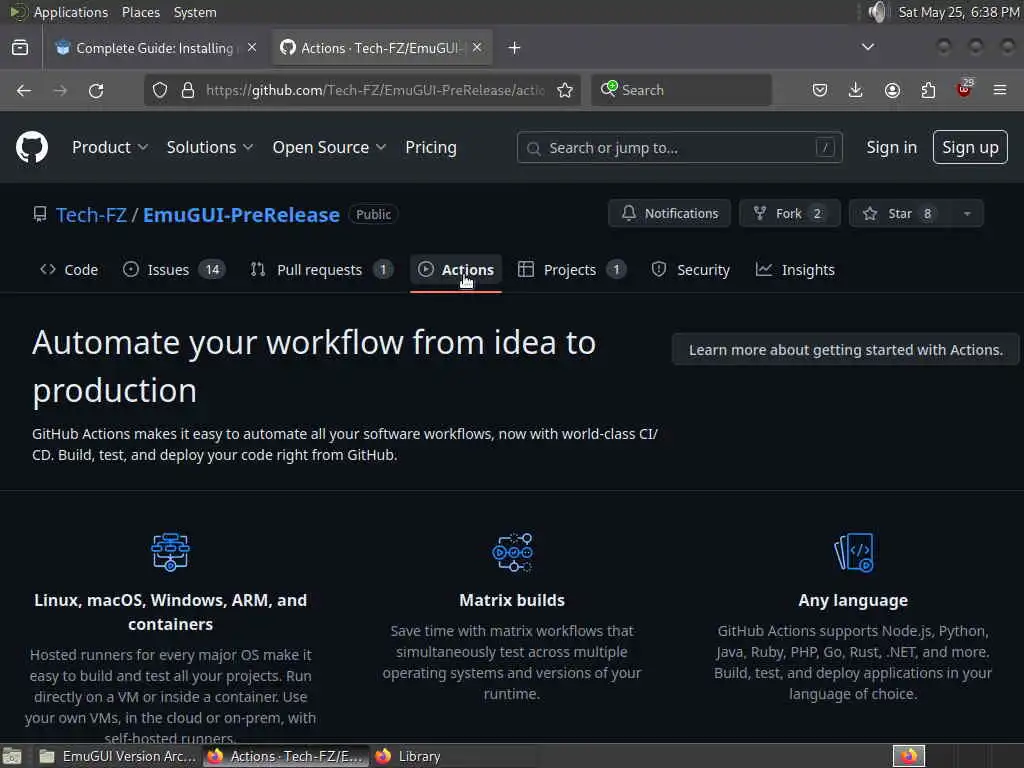Click the Sat May 25 clock
This screenshot has height=768, width=1024.
tap(959, 12)
